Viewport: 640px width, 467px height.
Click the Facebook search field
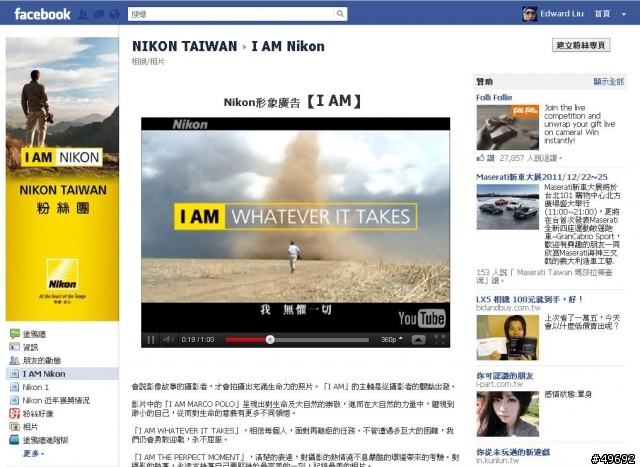click(x=231, y=14)
